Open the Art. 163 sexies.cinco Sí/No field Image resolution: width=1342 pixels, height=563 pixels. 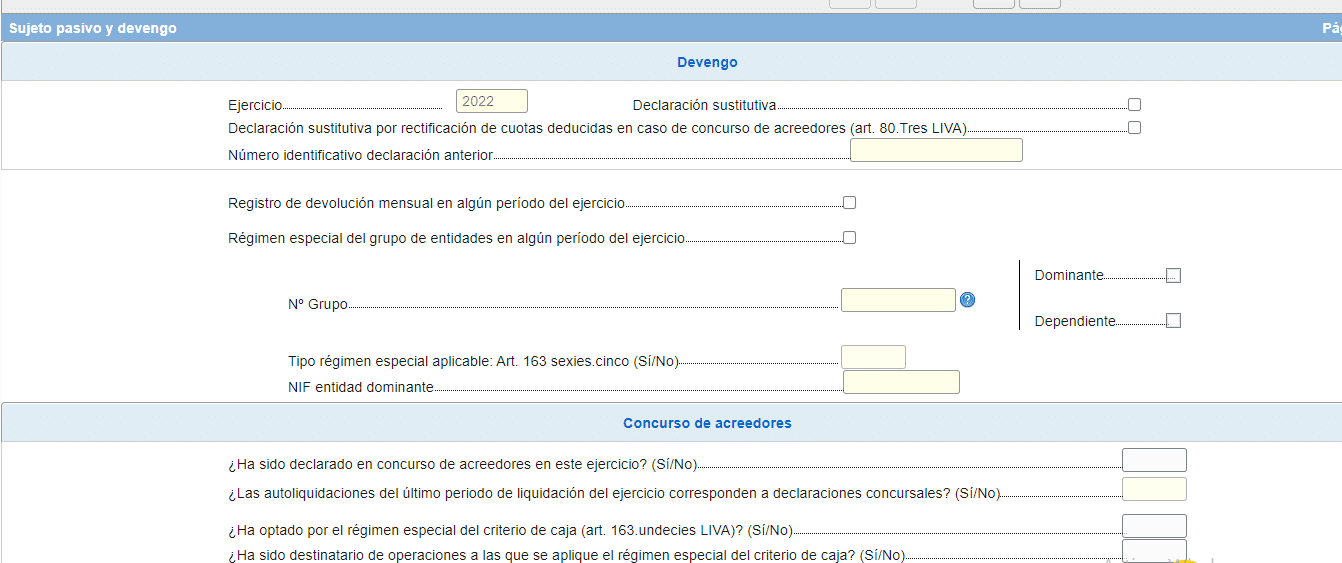tap(873, 357)
